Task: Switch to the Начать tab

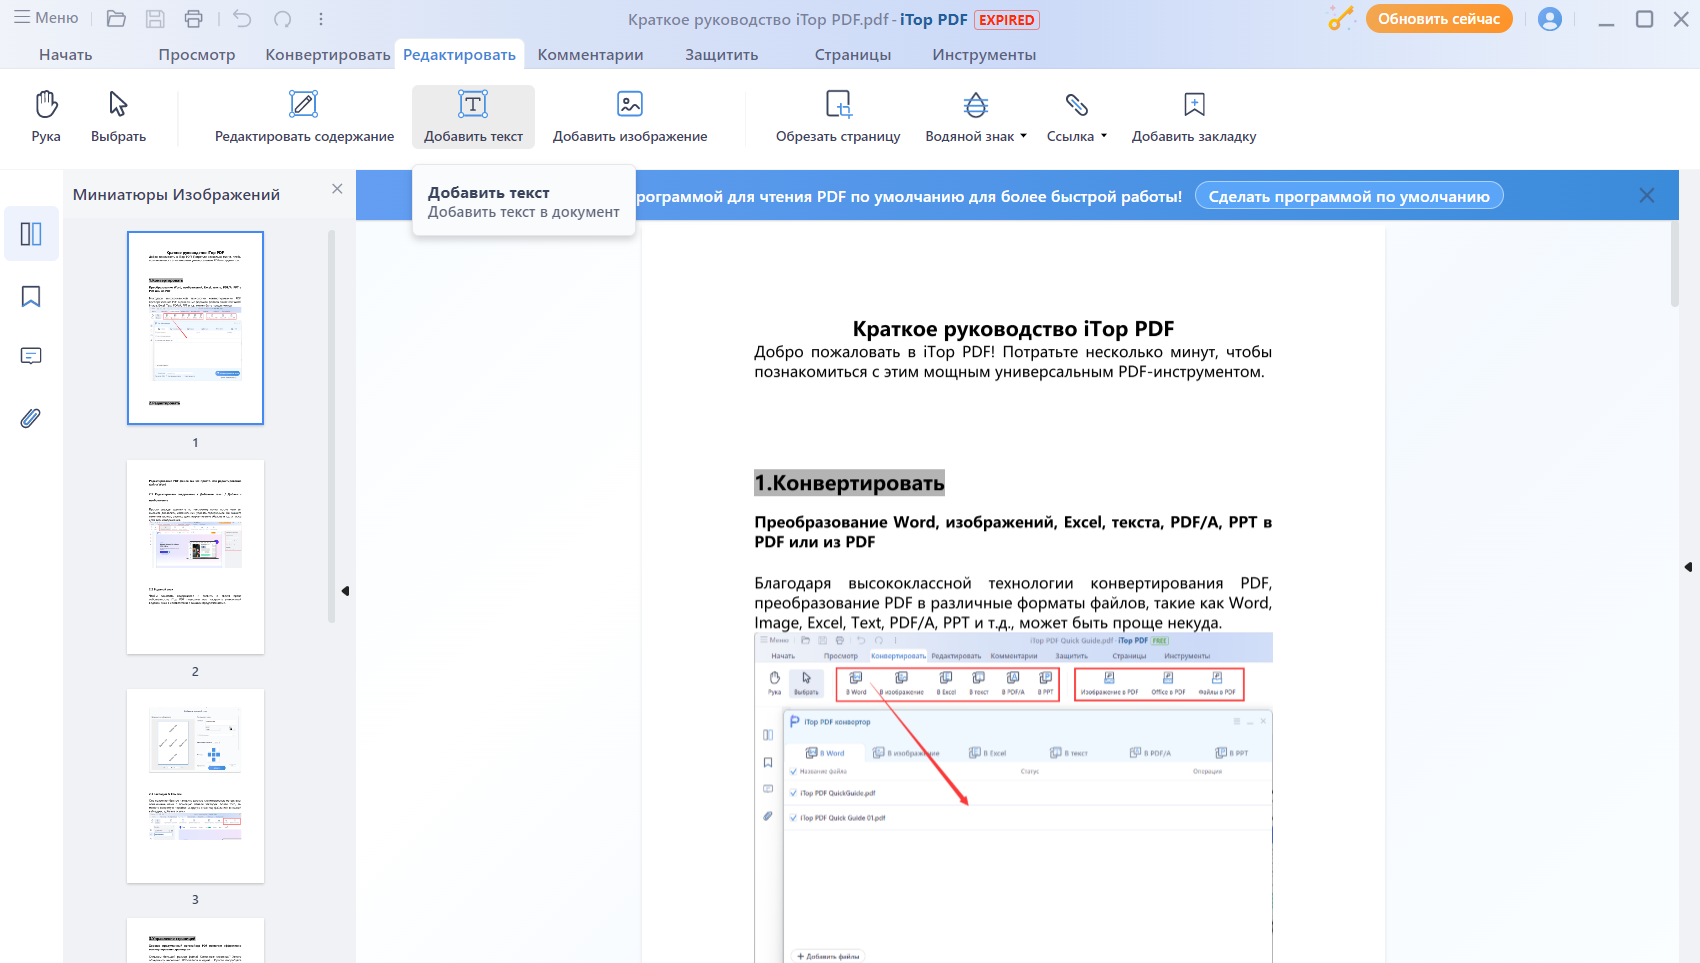Action: pyautogui.click(x=66, y=55)
